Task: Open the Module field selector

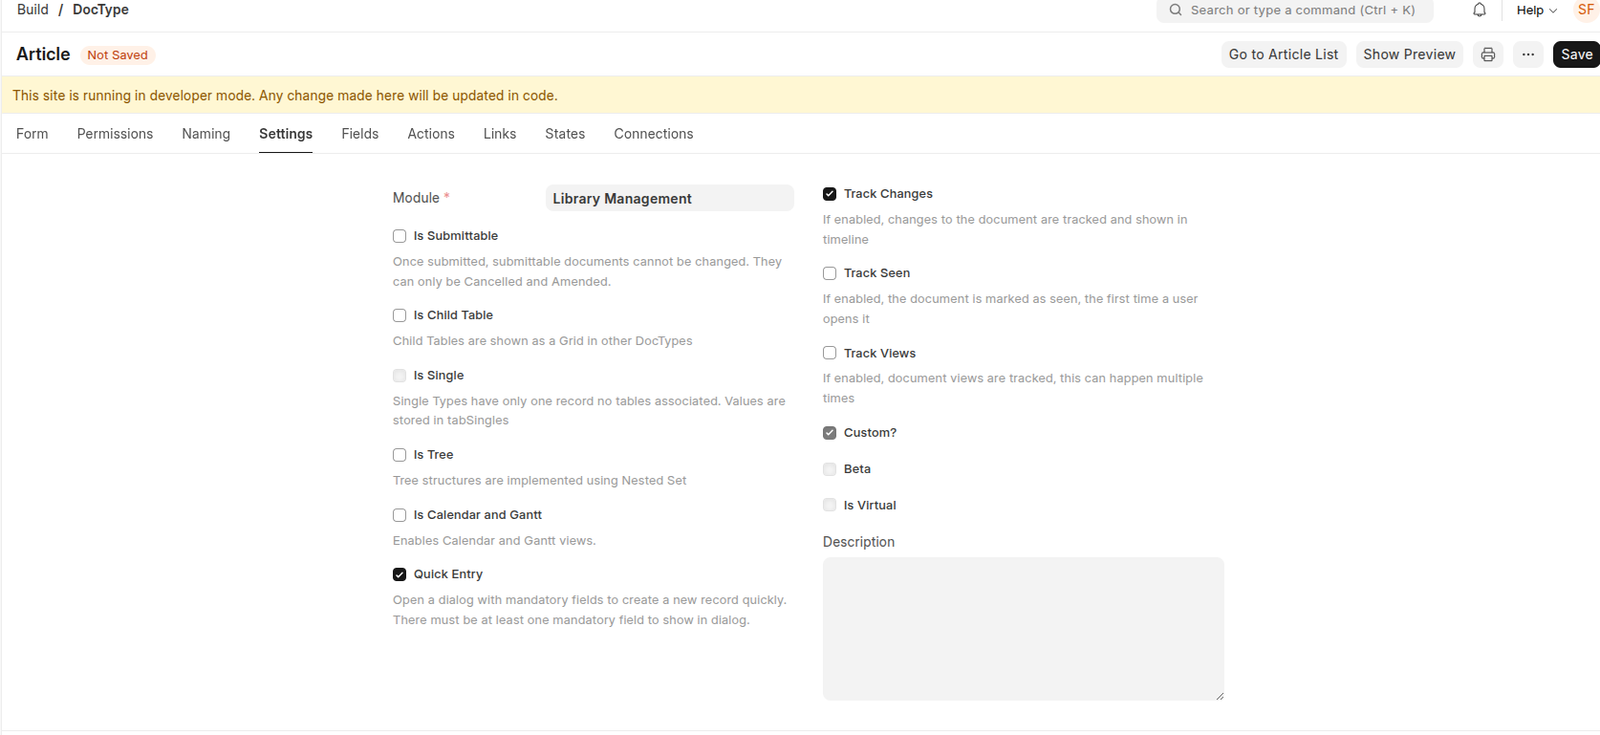Action: coord(669,199)
